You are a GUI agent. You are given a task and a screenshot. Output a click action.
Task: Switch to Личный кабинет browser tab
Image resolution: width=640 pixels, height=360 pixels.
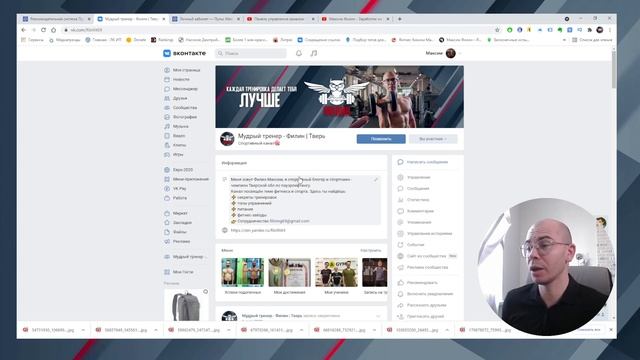tap(206, 19)
